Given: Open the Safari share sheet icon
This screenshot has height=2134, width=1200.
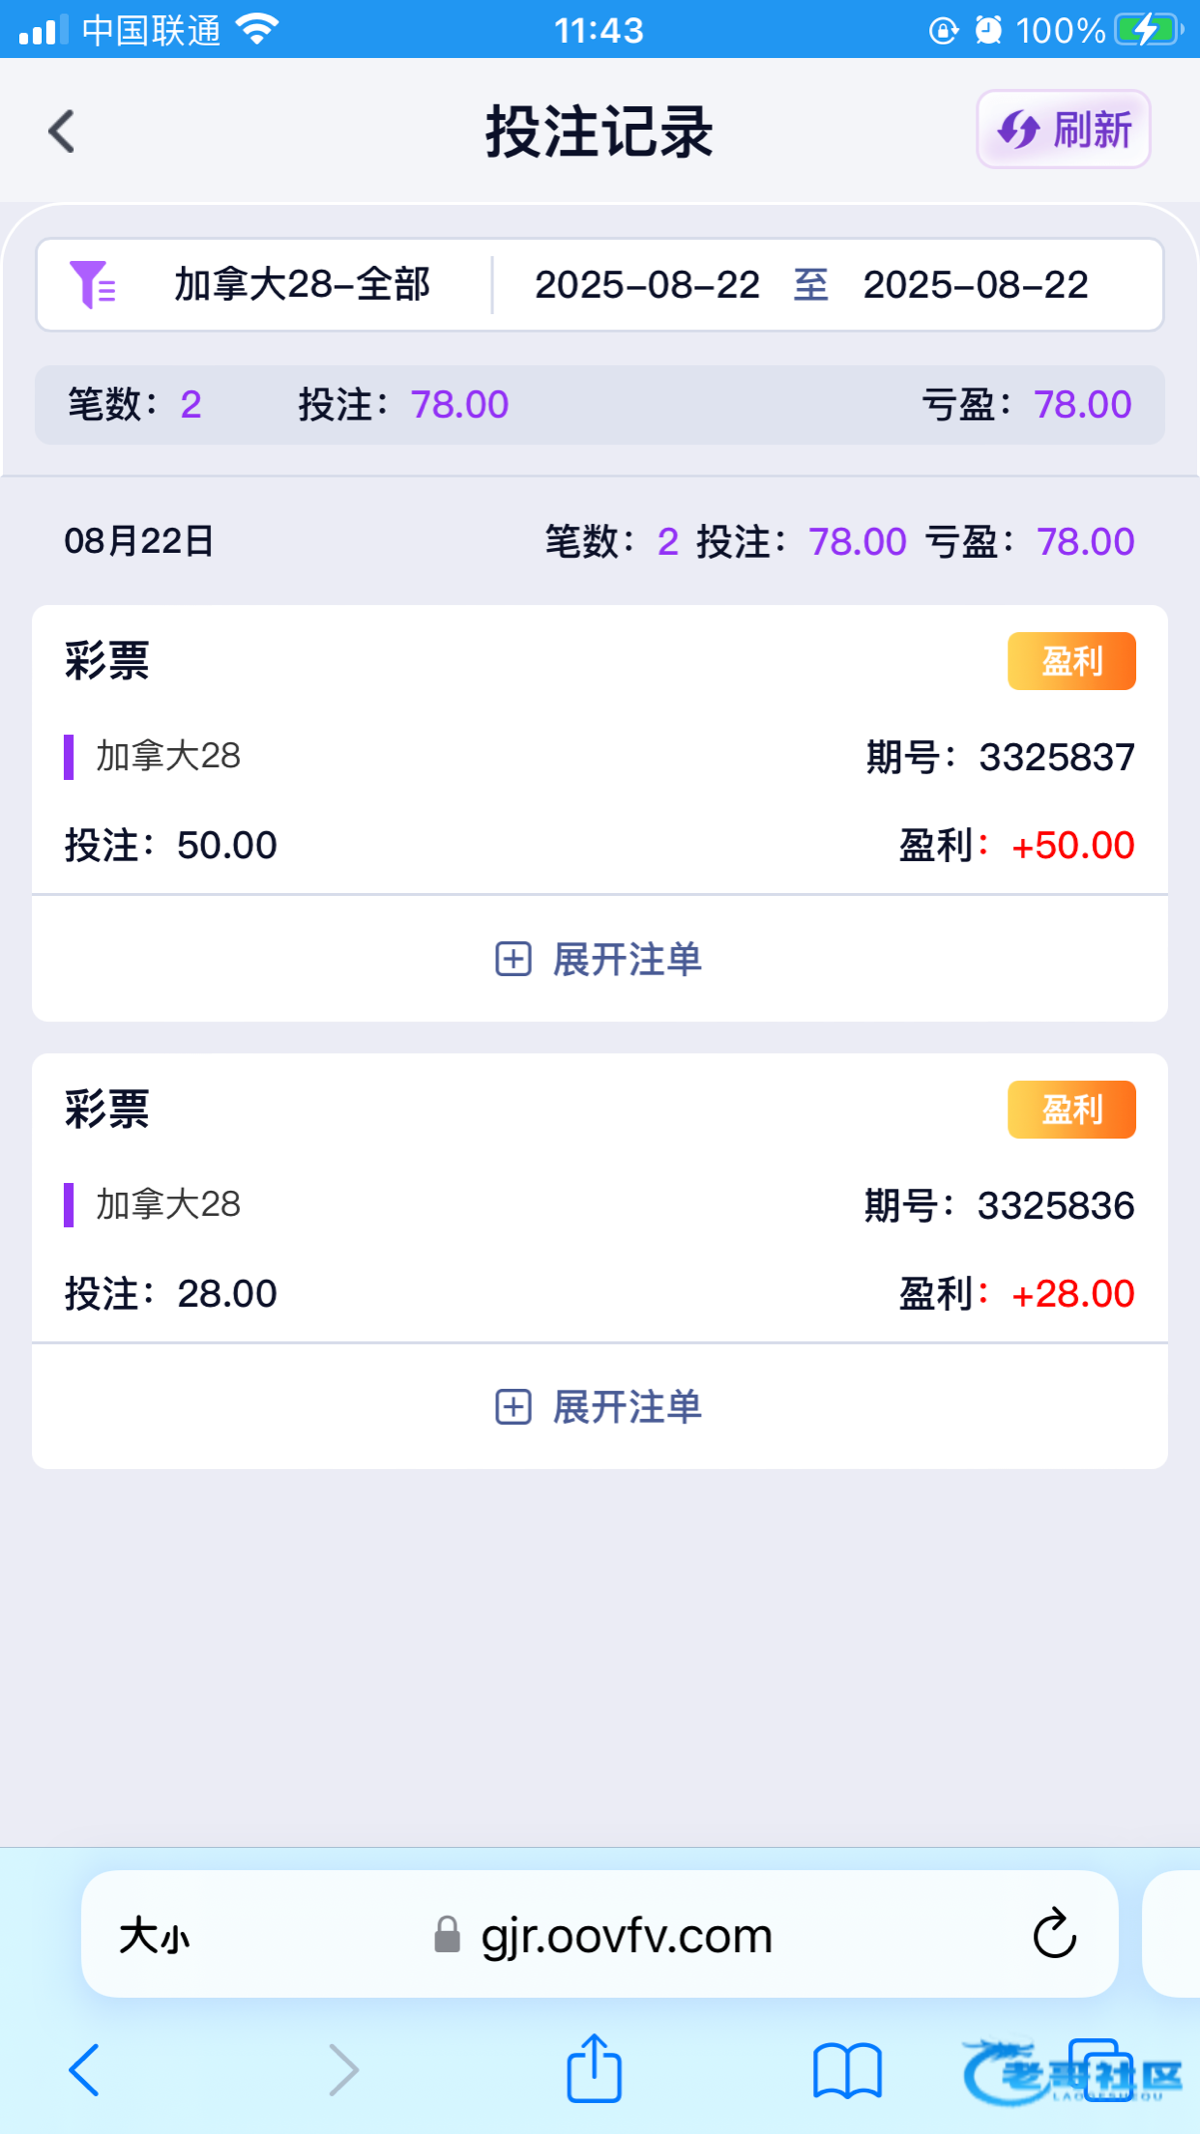Looking at the screenshot, I should [594, 2068].
